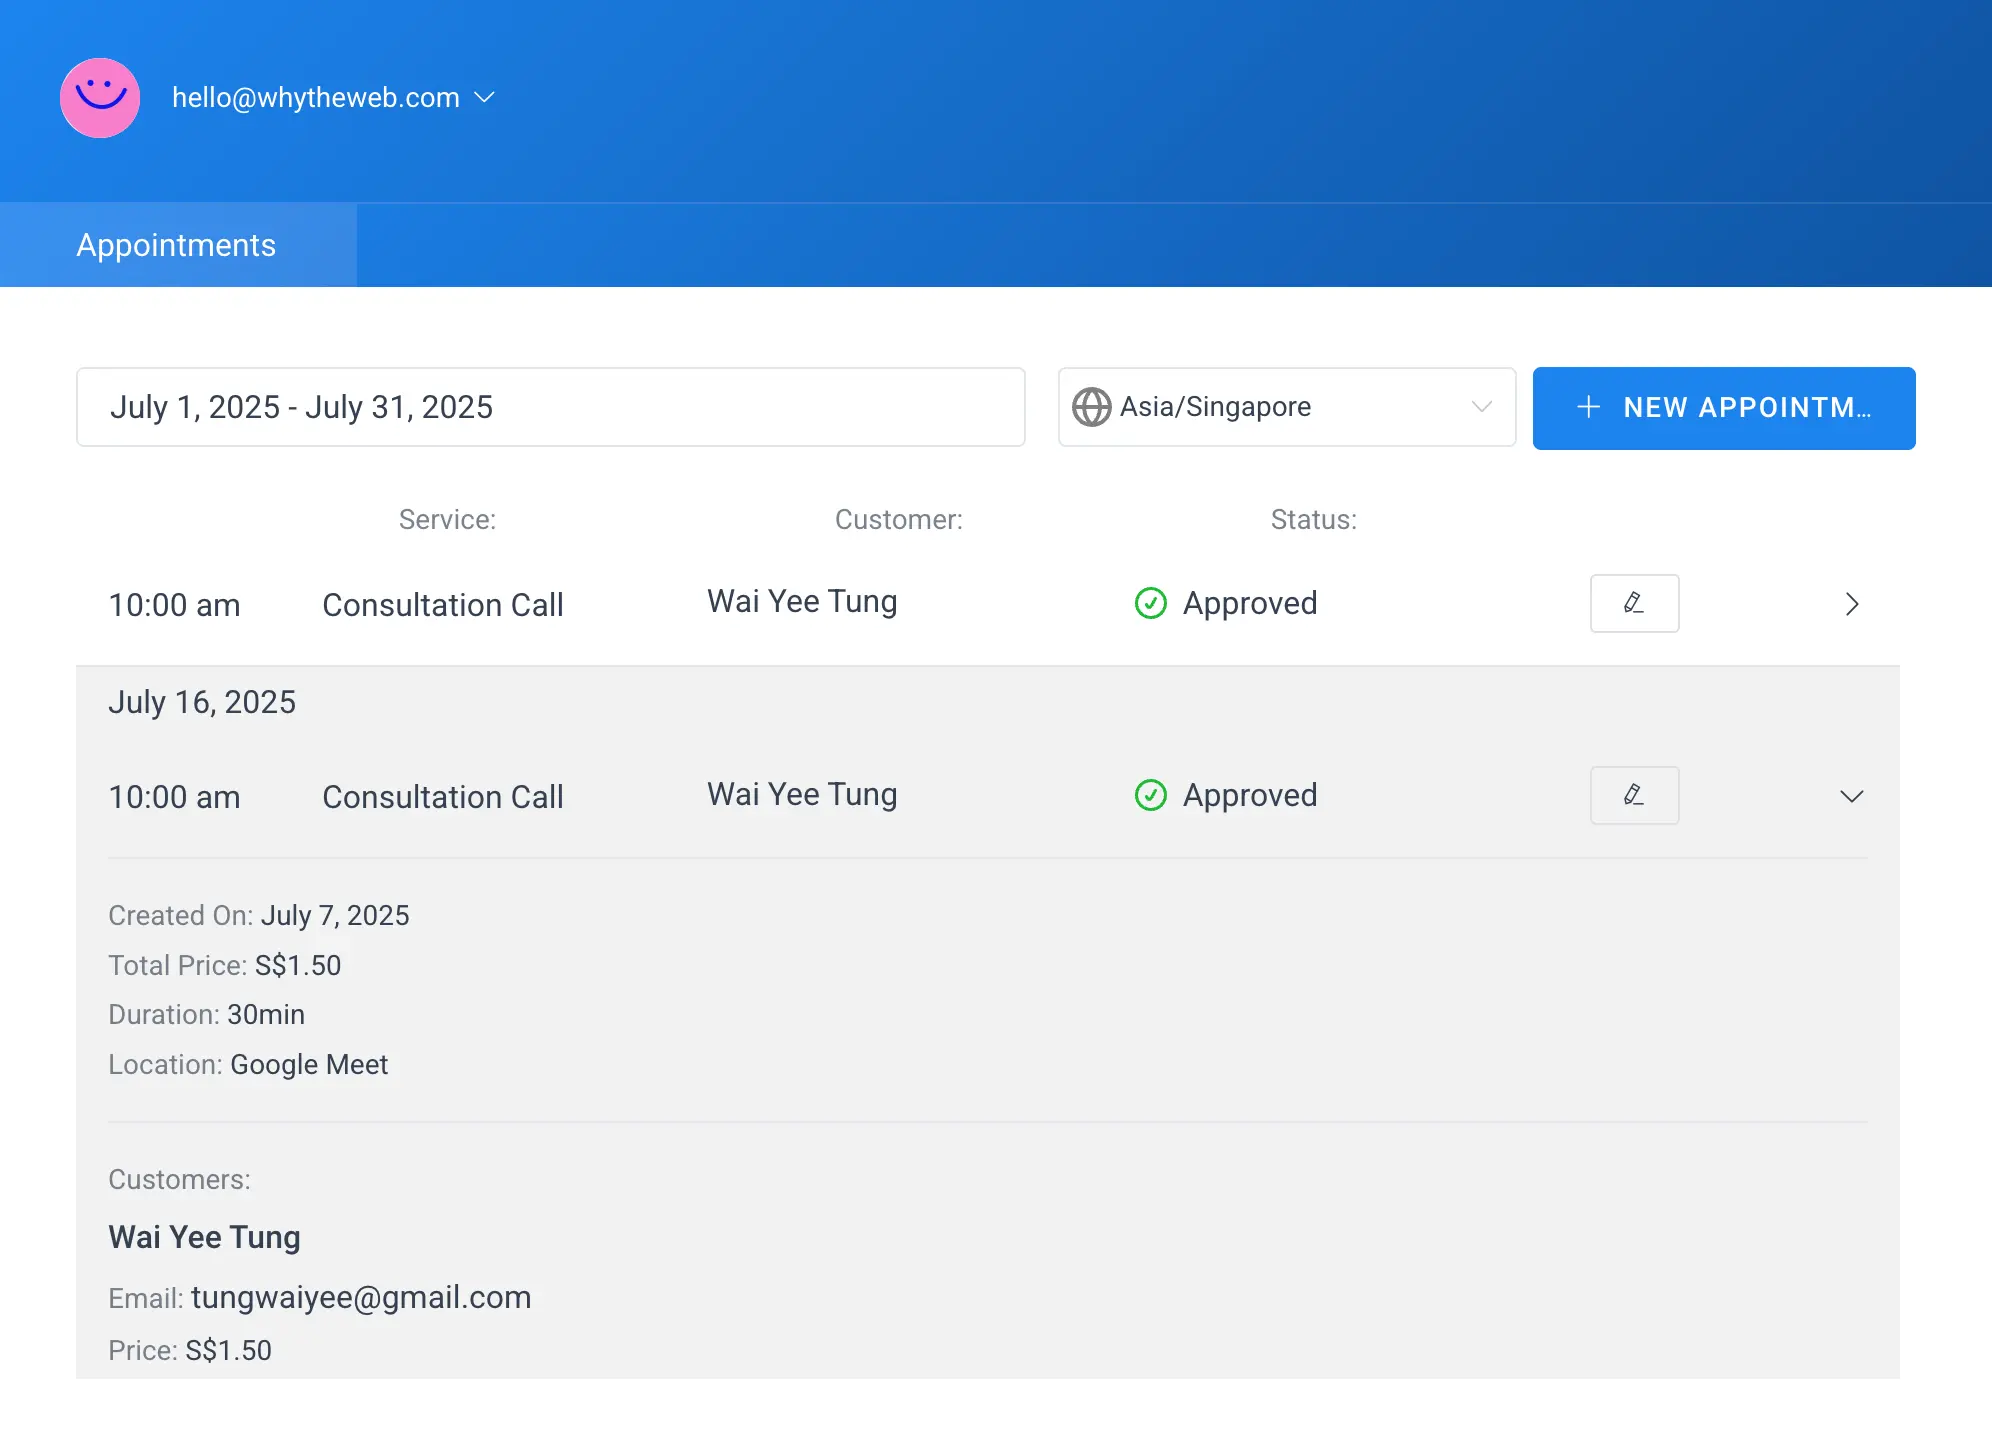
Task: Click the bold Wai Yee Tung customer heading
Action: [204, 1237]
